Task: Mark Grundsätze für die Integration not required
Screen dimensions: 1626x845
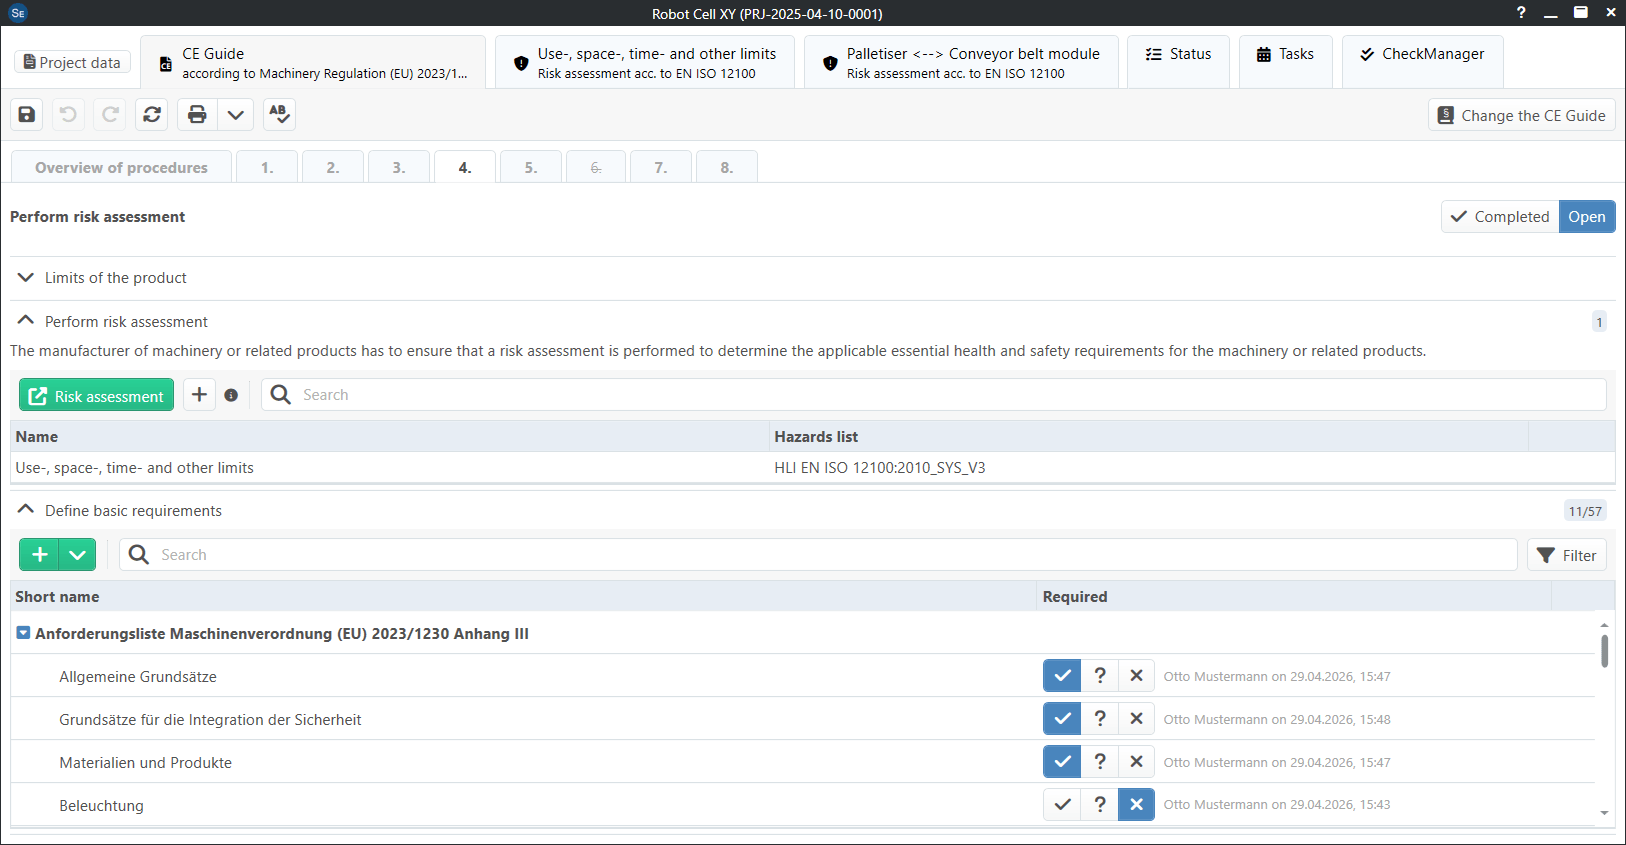Action: tap(1136, 719)
